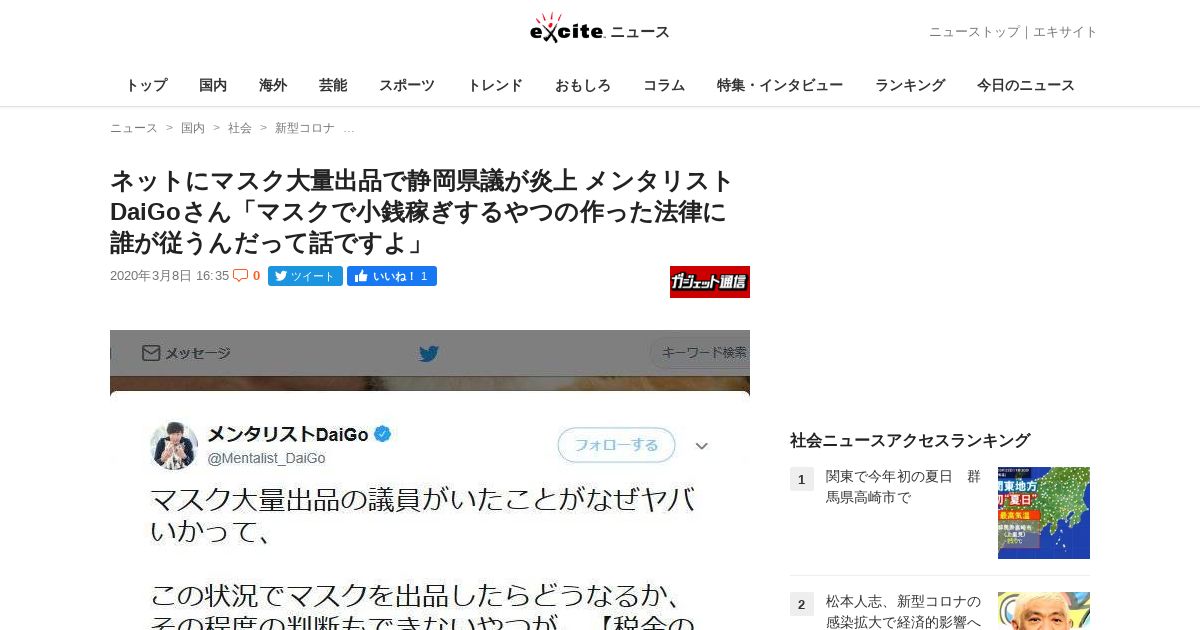Image resolution: width=1200 pixels, height=630 pixels.
Task: Open the 特集・インタビュー nav item
Action: click(x=780, y=85)
